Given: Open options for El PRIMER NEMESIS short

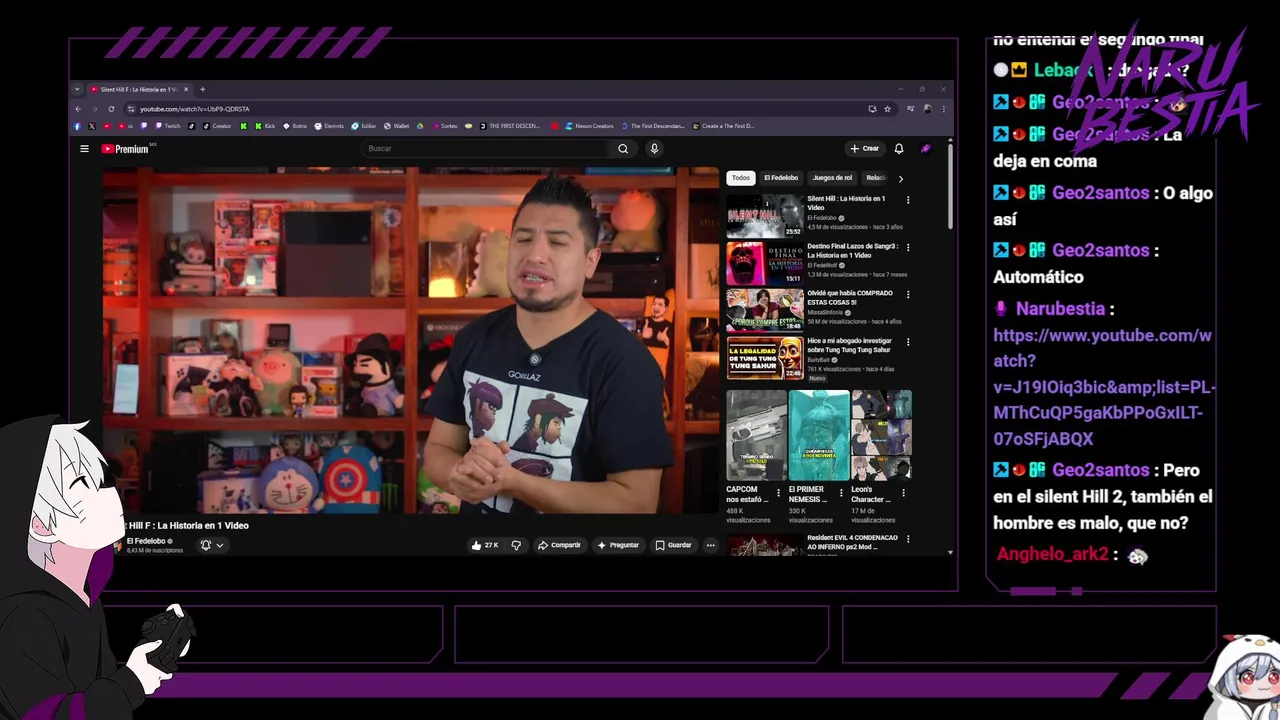Looking at the screenshot, I should pos(841,493).
